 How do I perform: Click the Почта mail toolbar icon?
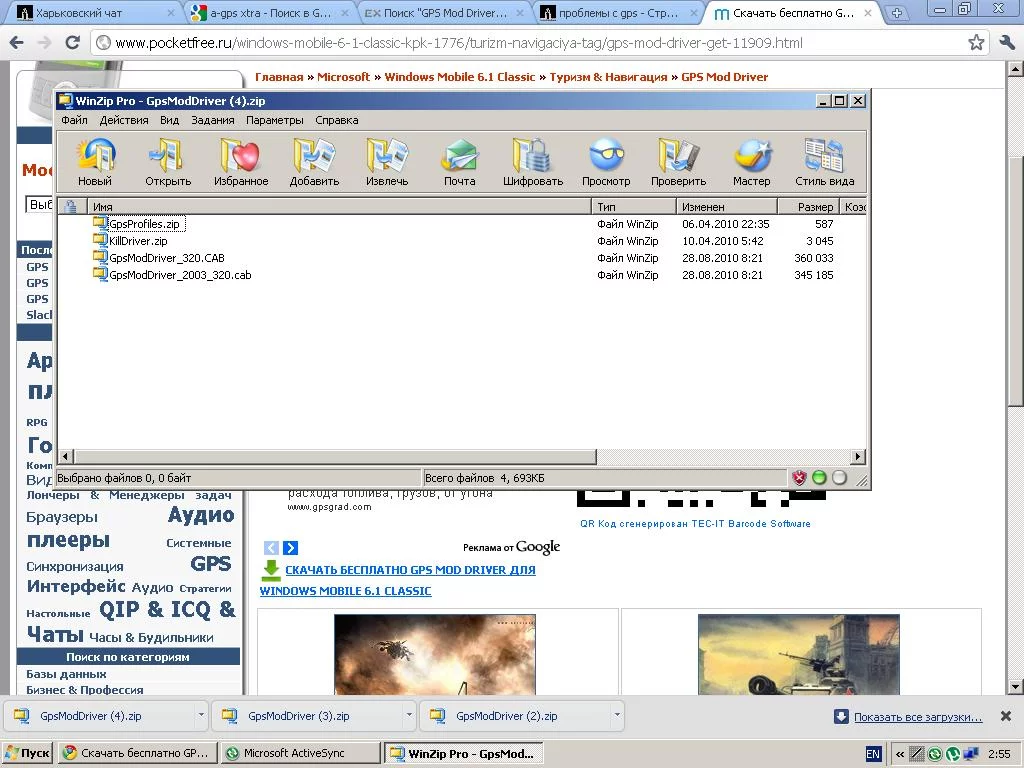pos(460,162)
